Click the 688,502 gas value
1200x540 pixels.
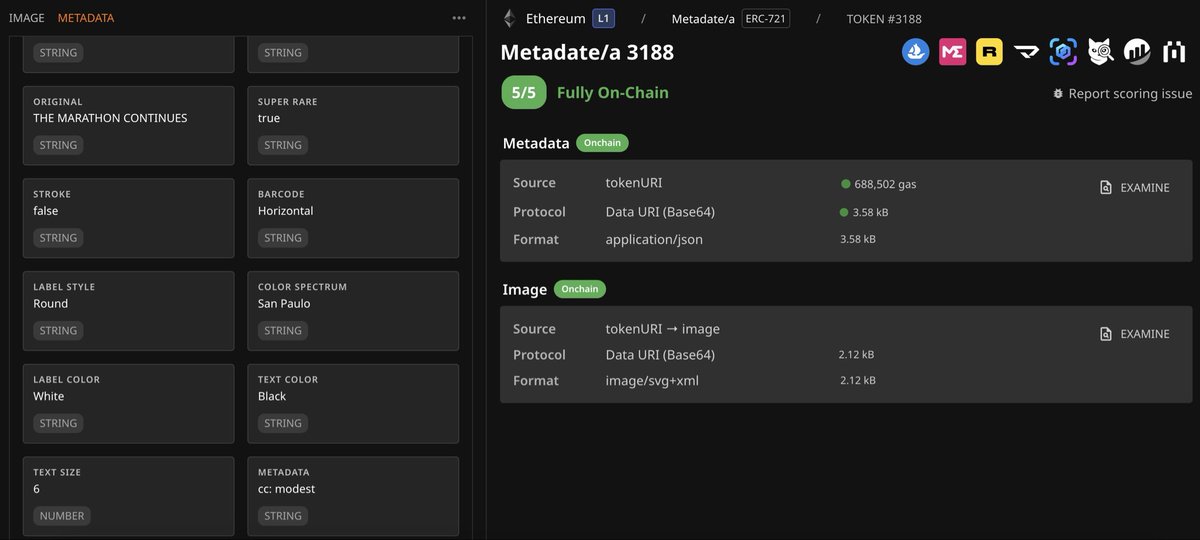click(885, 184)
